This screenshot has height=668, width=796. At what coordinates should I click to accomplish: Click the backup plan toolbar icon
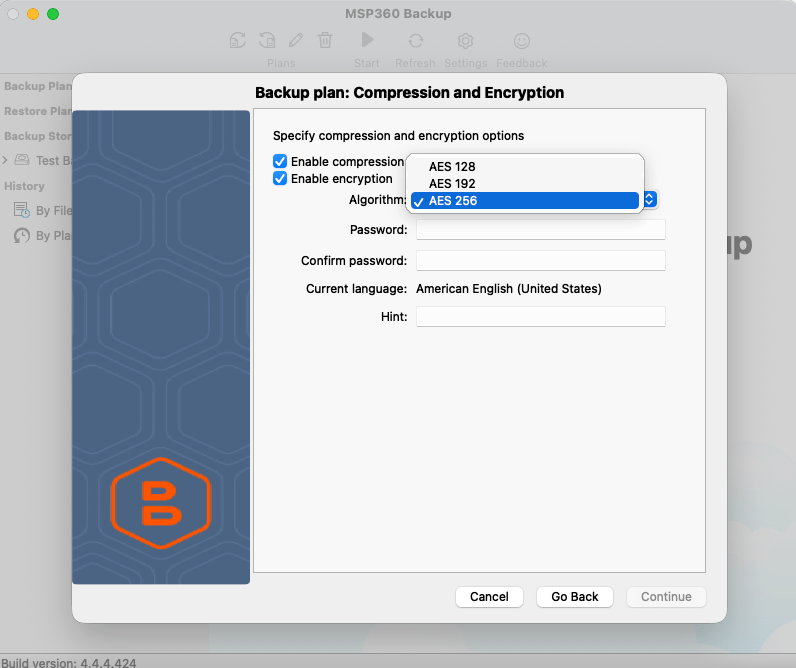(238, 40)
